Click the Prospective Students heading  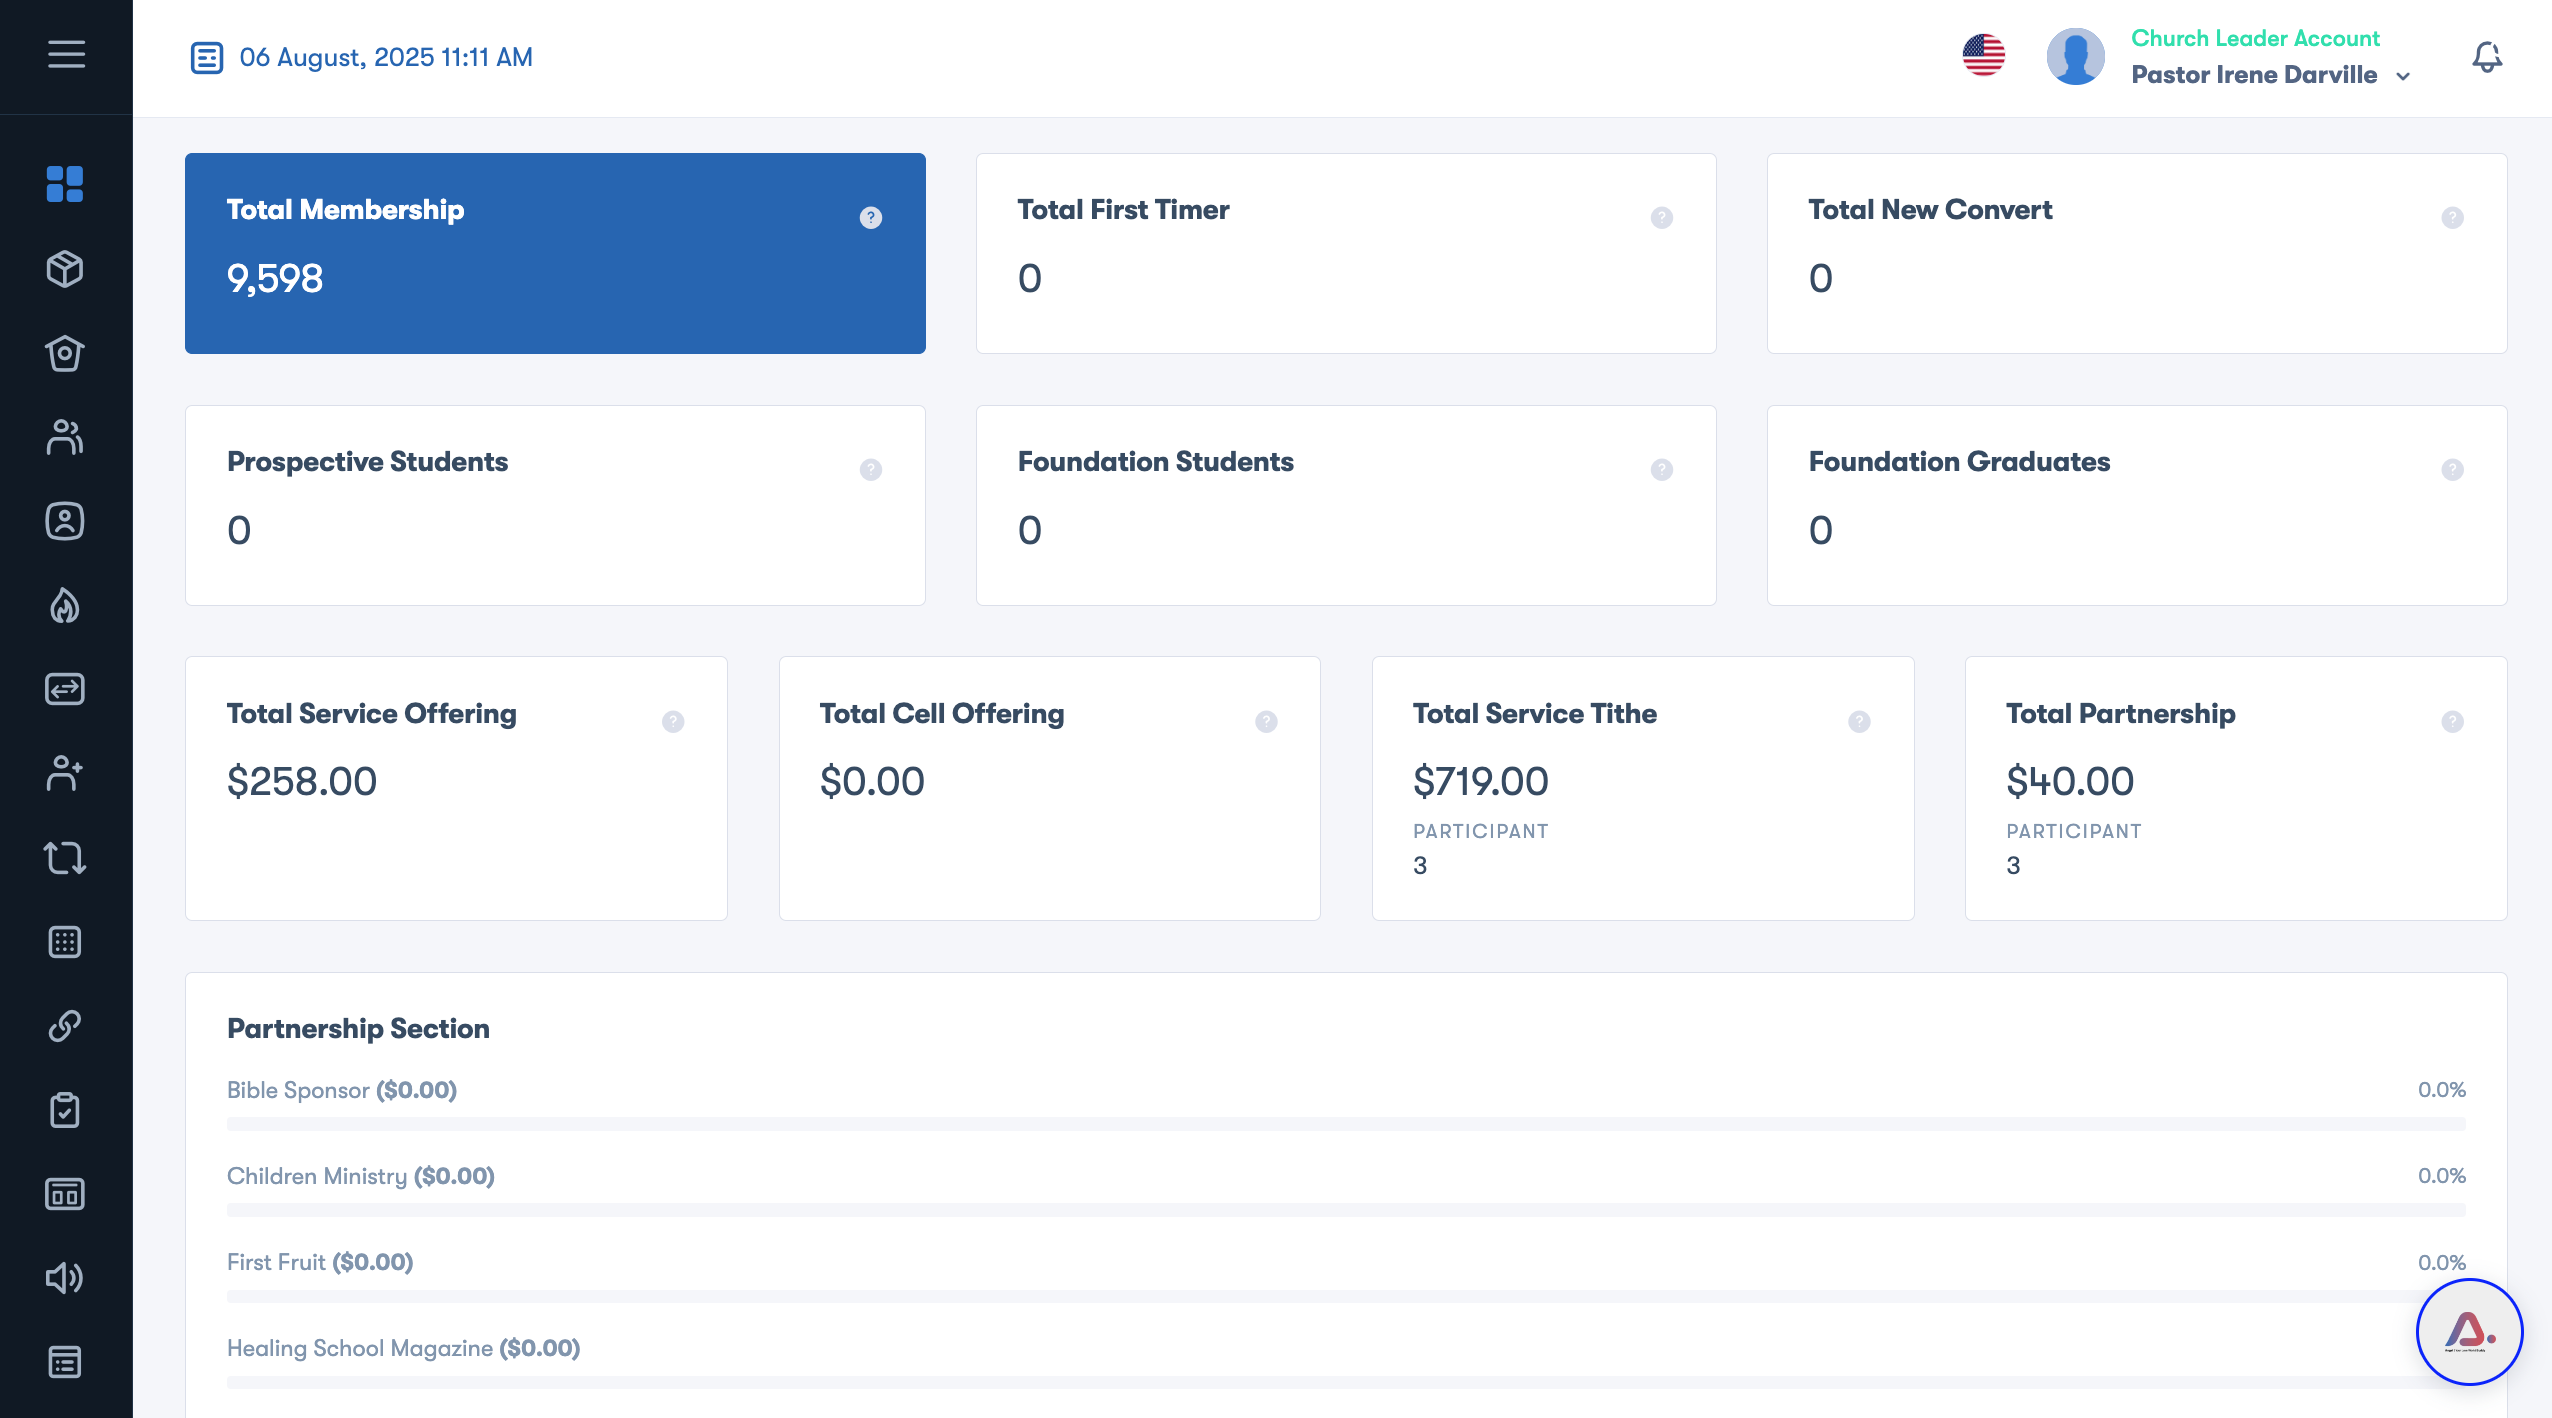point(367,462)
